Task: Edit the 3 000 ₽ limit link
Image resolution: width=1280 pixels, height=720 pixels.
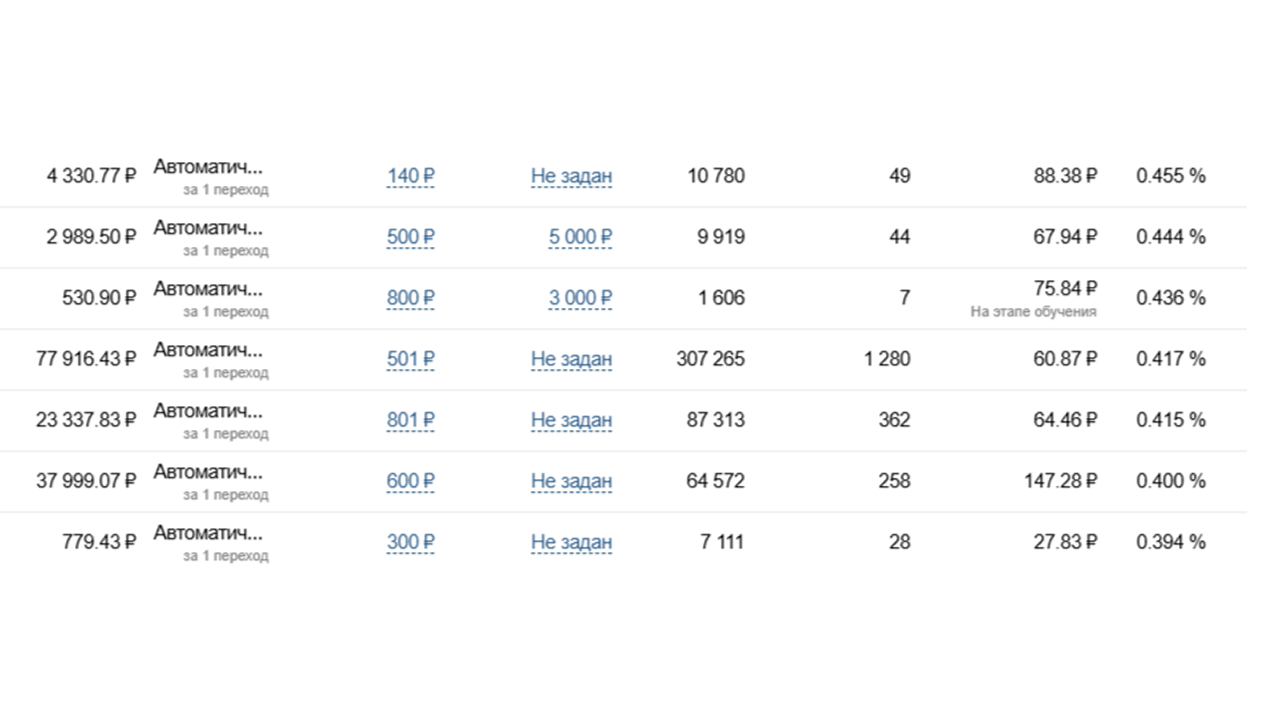Action: (580, 298)
